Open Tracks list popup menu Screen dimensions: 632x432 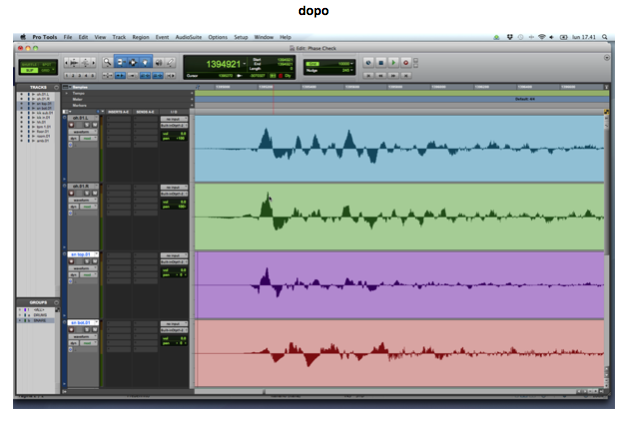point(56,87)
